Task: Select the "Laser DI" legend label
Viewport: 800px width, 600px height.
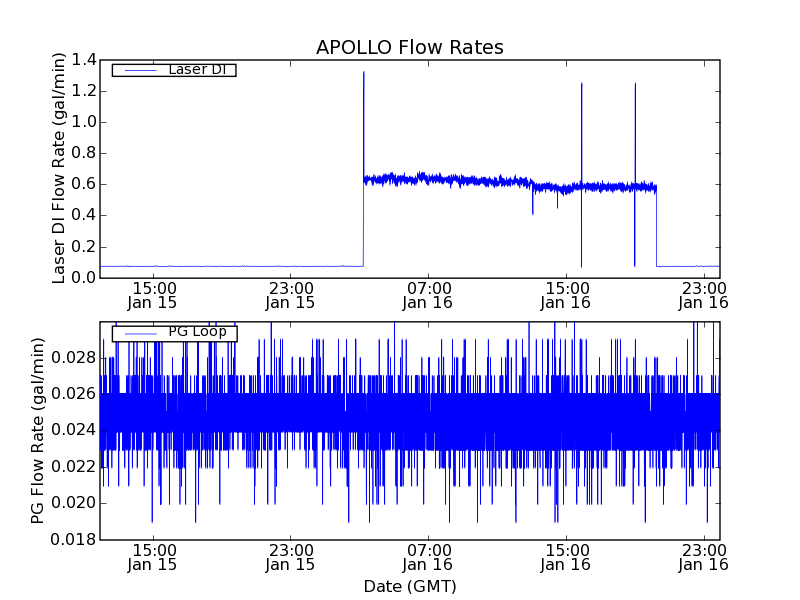Action: (196, 69)
